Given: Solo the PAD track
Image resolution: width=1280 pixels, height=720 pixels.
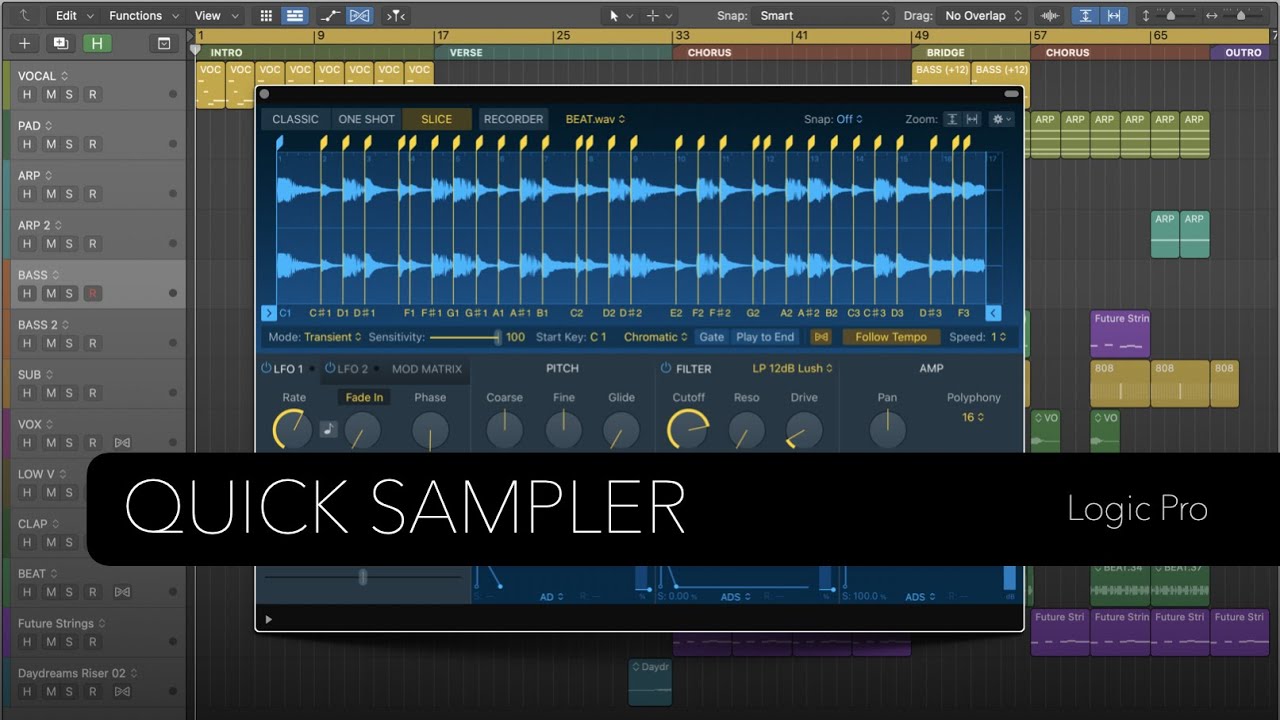Looking at the screenshot, I should [x=69, y=144].
